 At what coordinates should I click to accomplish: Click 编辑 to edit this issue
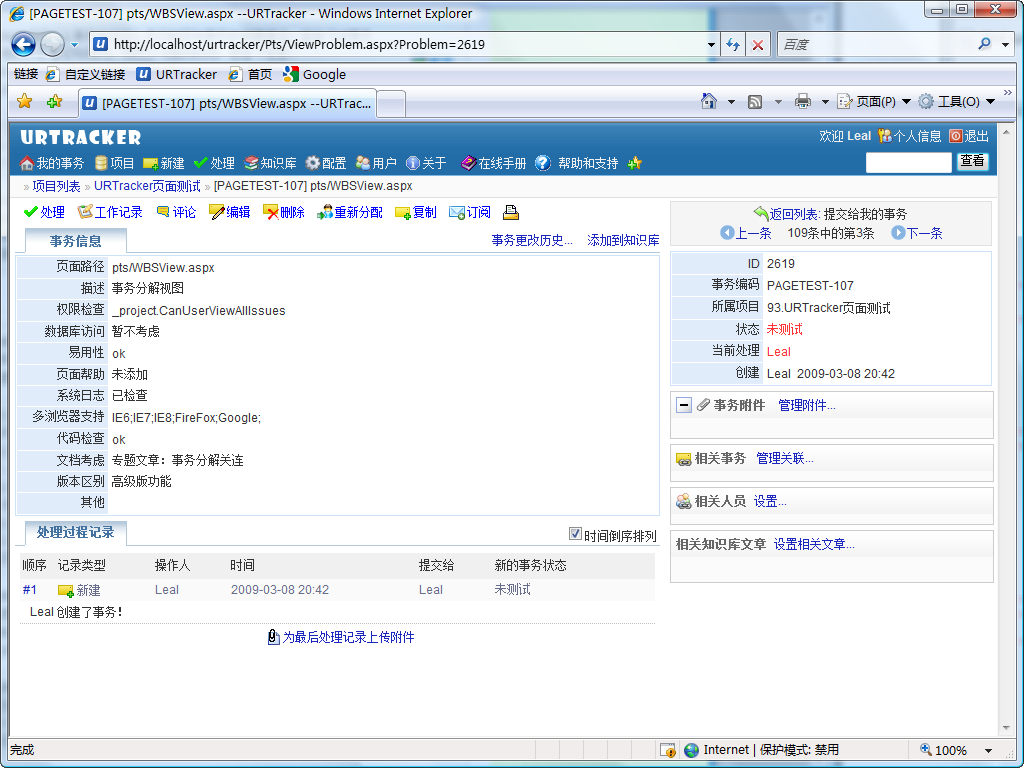coord(230,212)
